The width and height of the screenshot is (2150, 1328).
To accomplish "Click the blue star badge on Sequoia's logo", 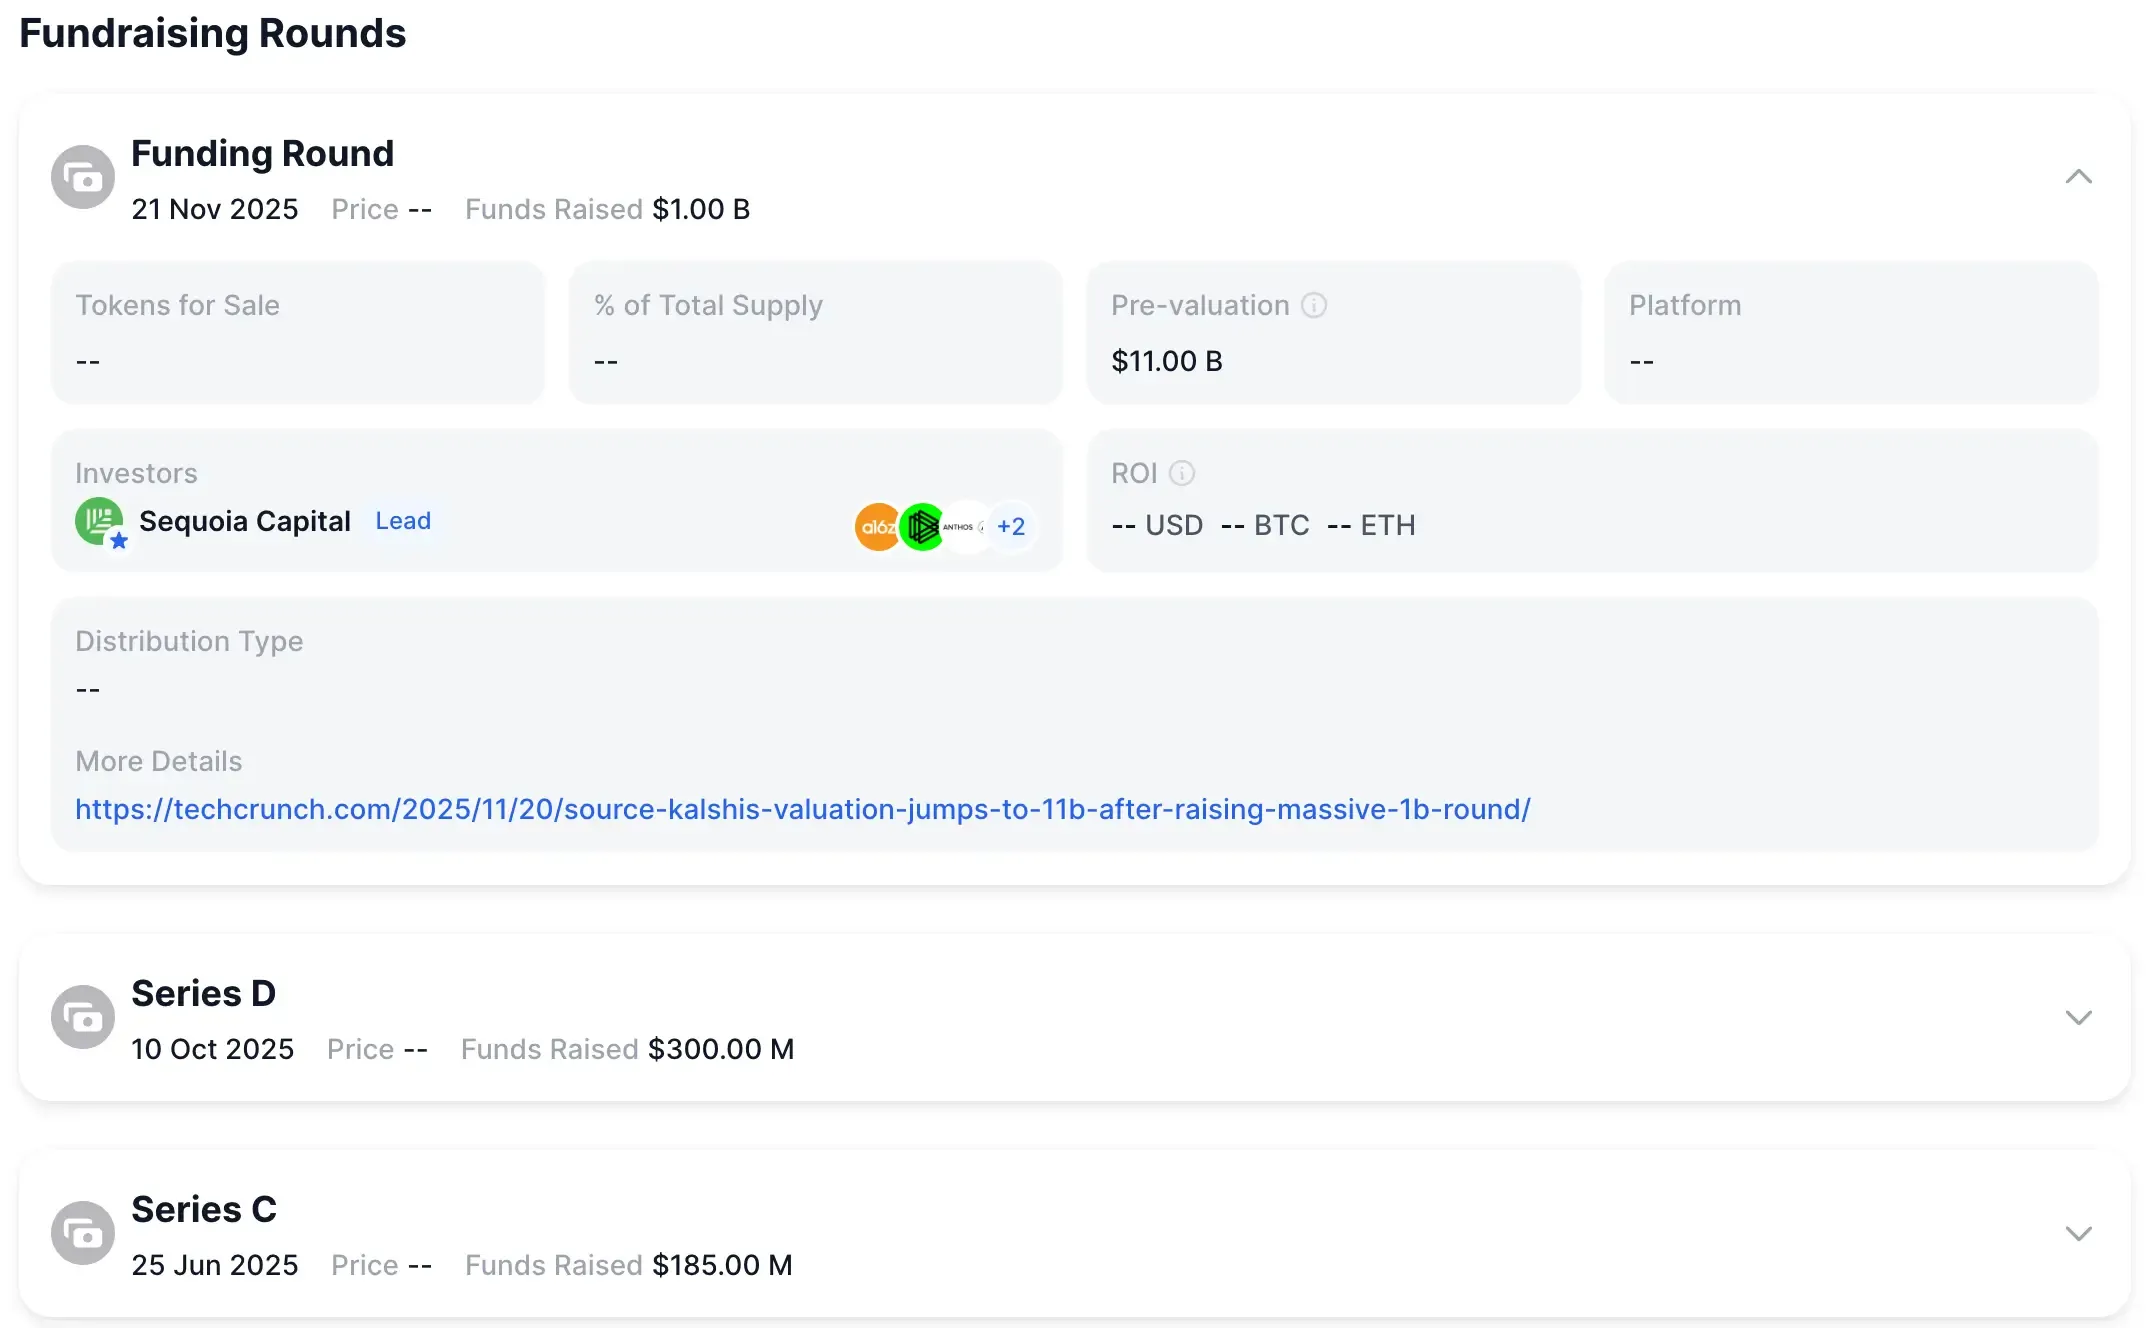I will (119, 540).
